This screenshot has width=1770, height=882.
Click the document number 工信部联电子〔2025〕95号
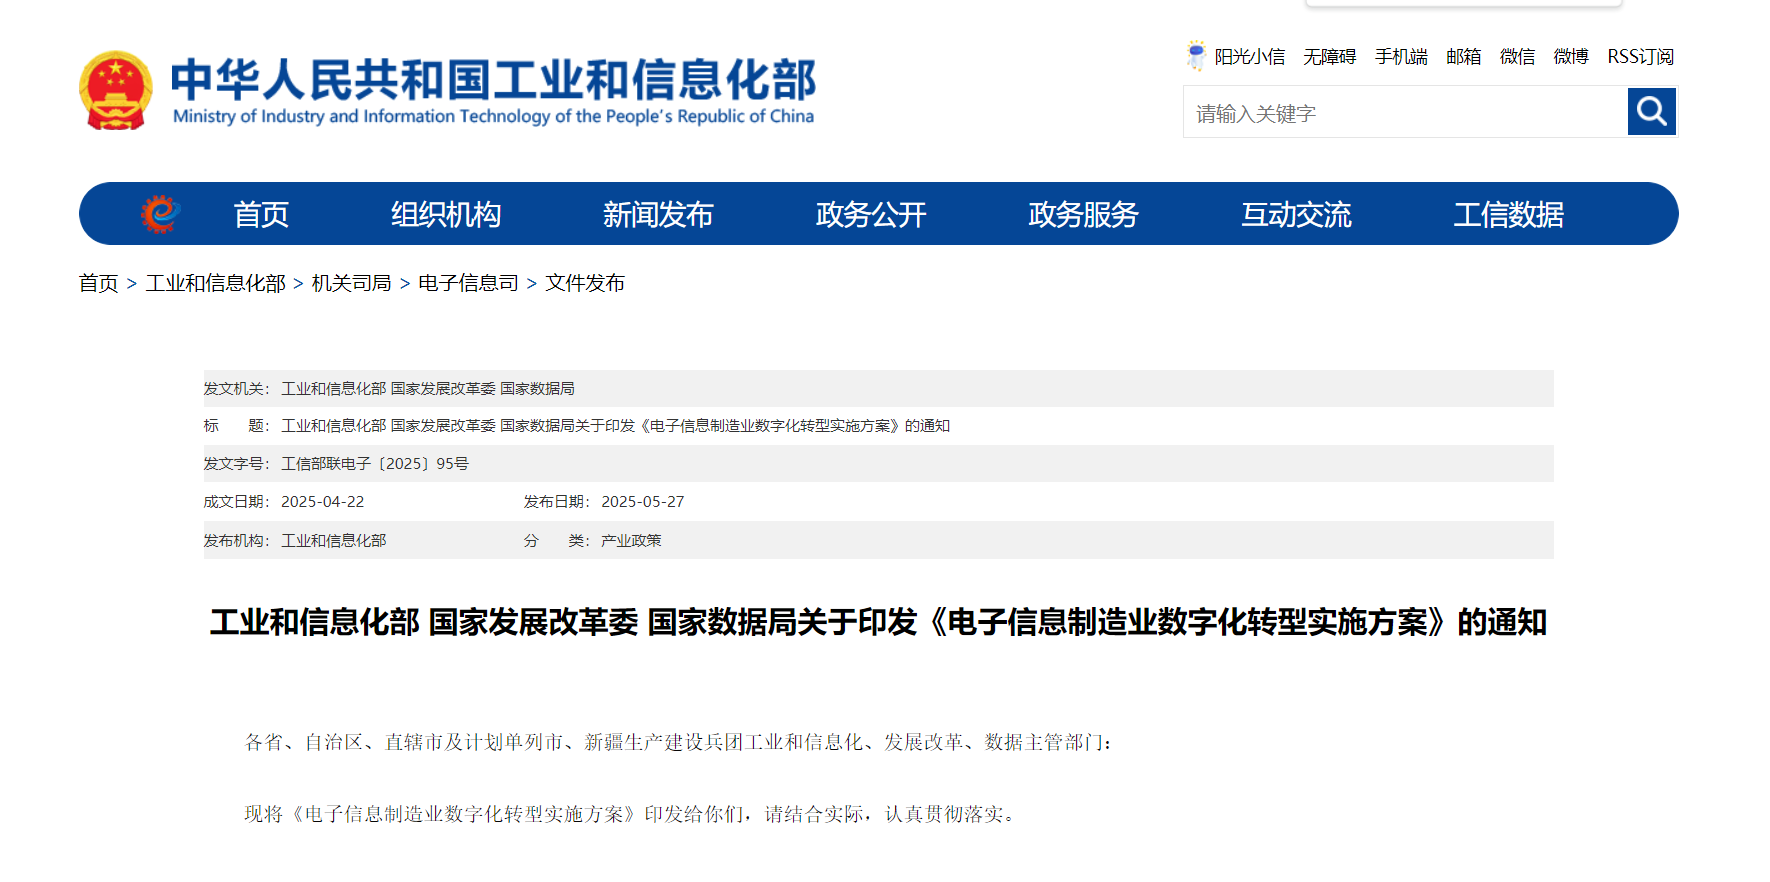375,464
